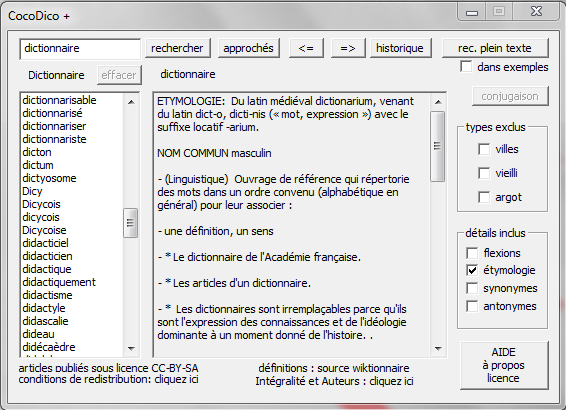Click the approchés button
Screen dimensions: 566x410
(x=249, y=48)
